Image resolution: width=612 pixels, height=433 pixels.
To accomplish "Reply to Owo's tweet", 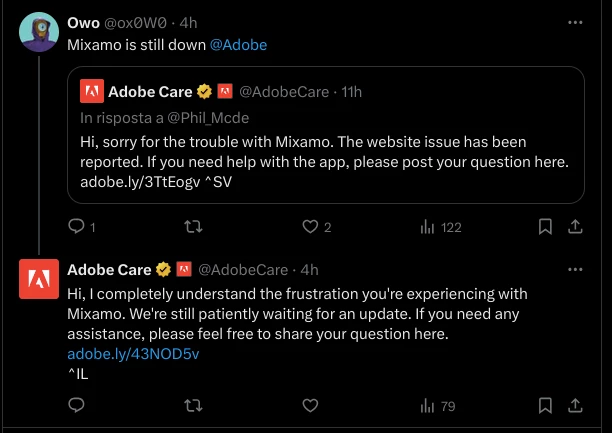I will (x=76, y=227).
